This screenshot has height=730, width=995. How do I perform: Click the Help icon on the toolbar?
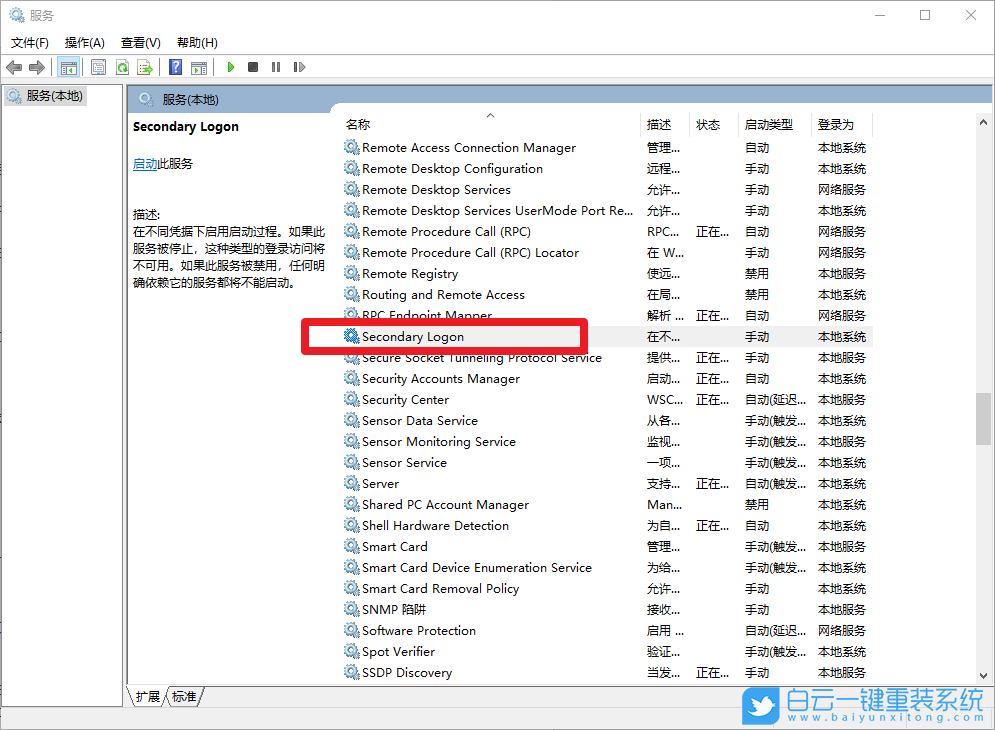coord(174,67)
